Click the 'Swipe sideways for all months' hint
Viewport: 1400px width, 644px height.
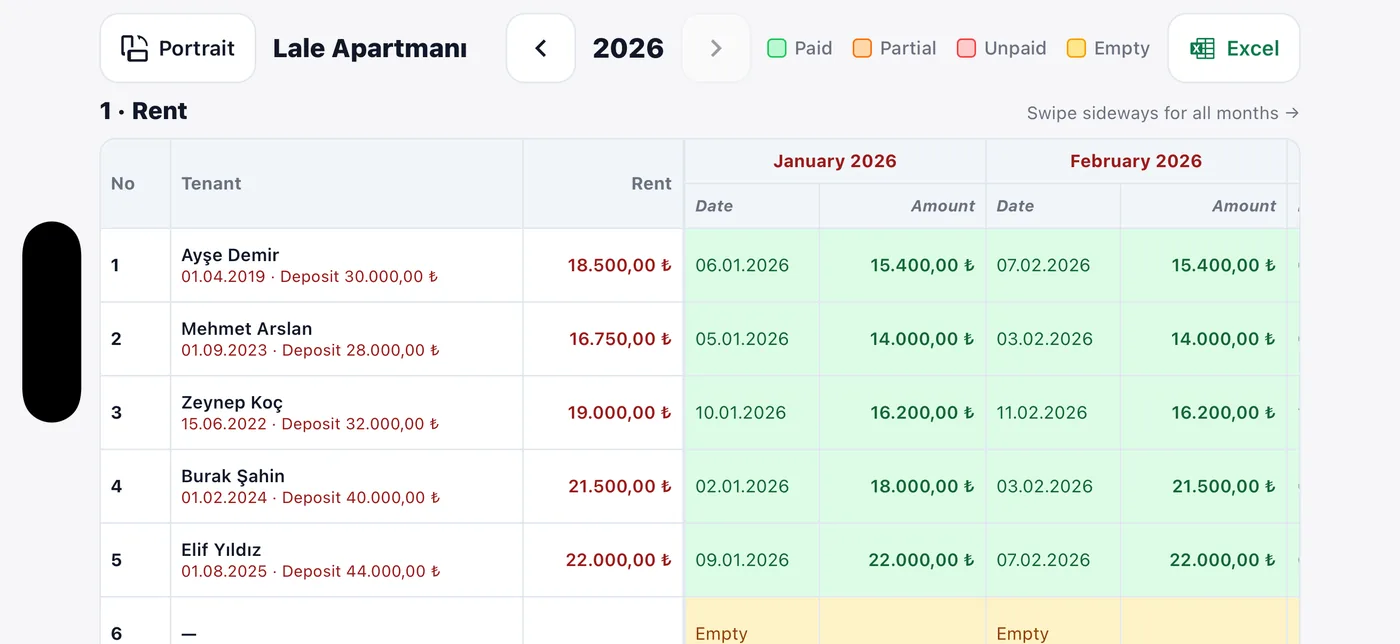(x=1163, y=113)
